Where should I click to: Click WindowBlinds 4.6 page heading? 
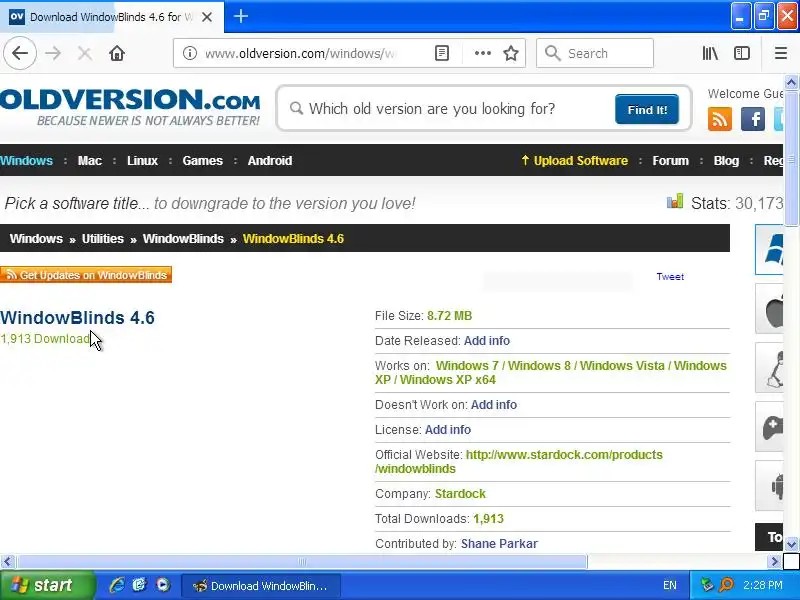(x=77, y=317)
